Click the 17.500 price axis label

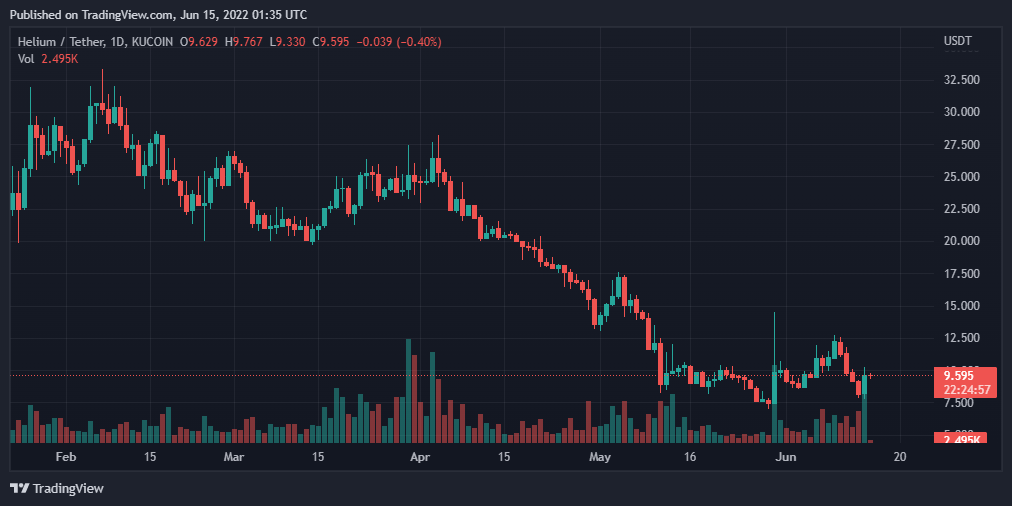[x=962, y=274]
